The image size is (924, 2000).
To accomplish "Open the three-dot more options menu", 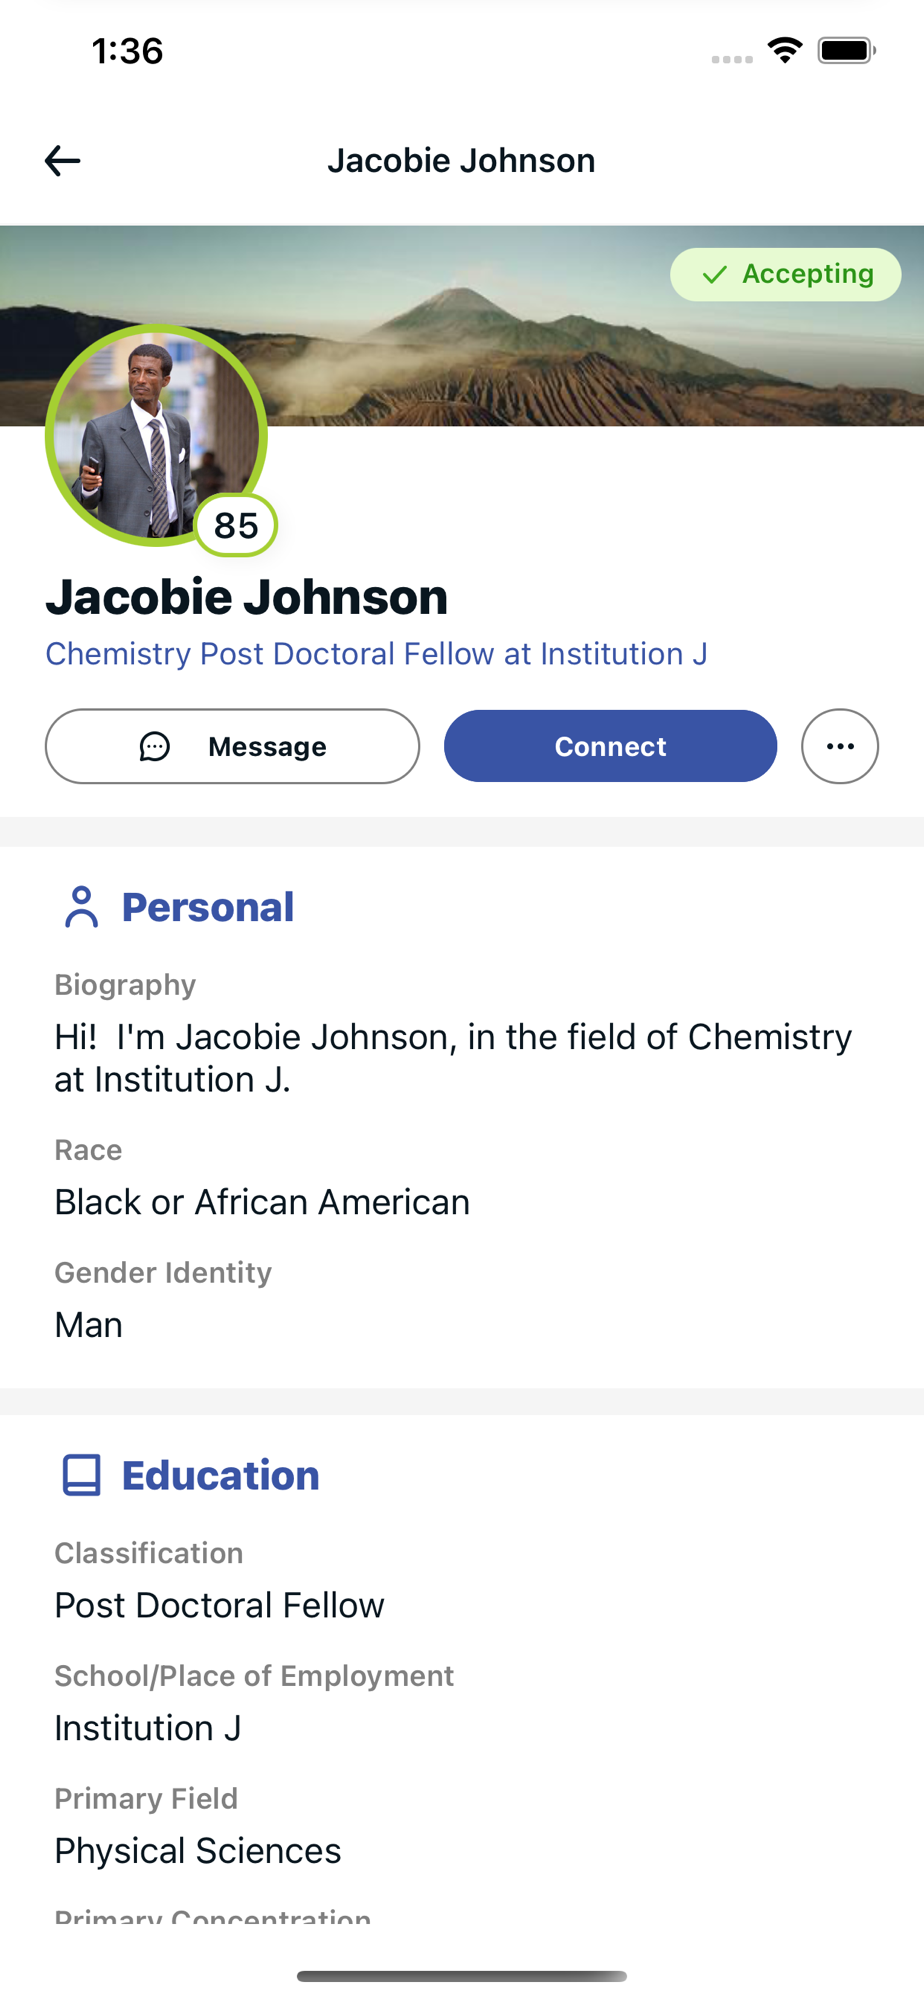I will point(840,747).
